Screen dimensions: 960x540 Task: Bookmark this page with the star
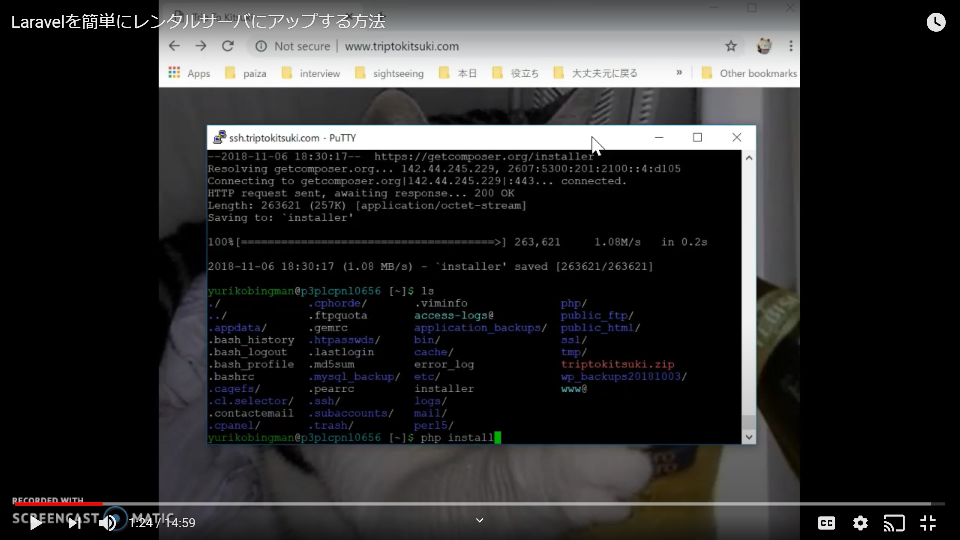(x=731, y=46)
